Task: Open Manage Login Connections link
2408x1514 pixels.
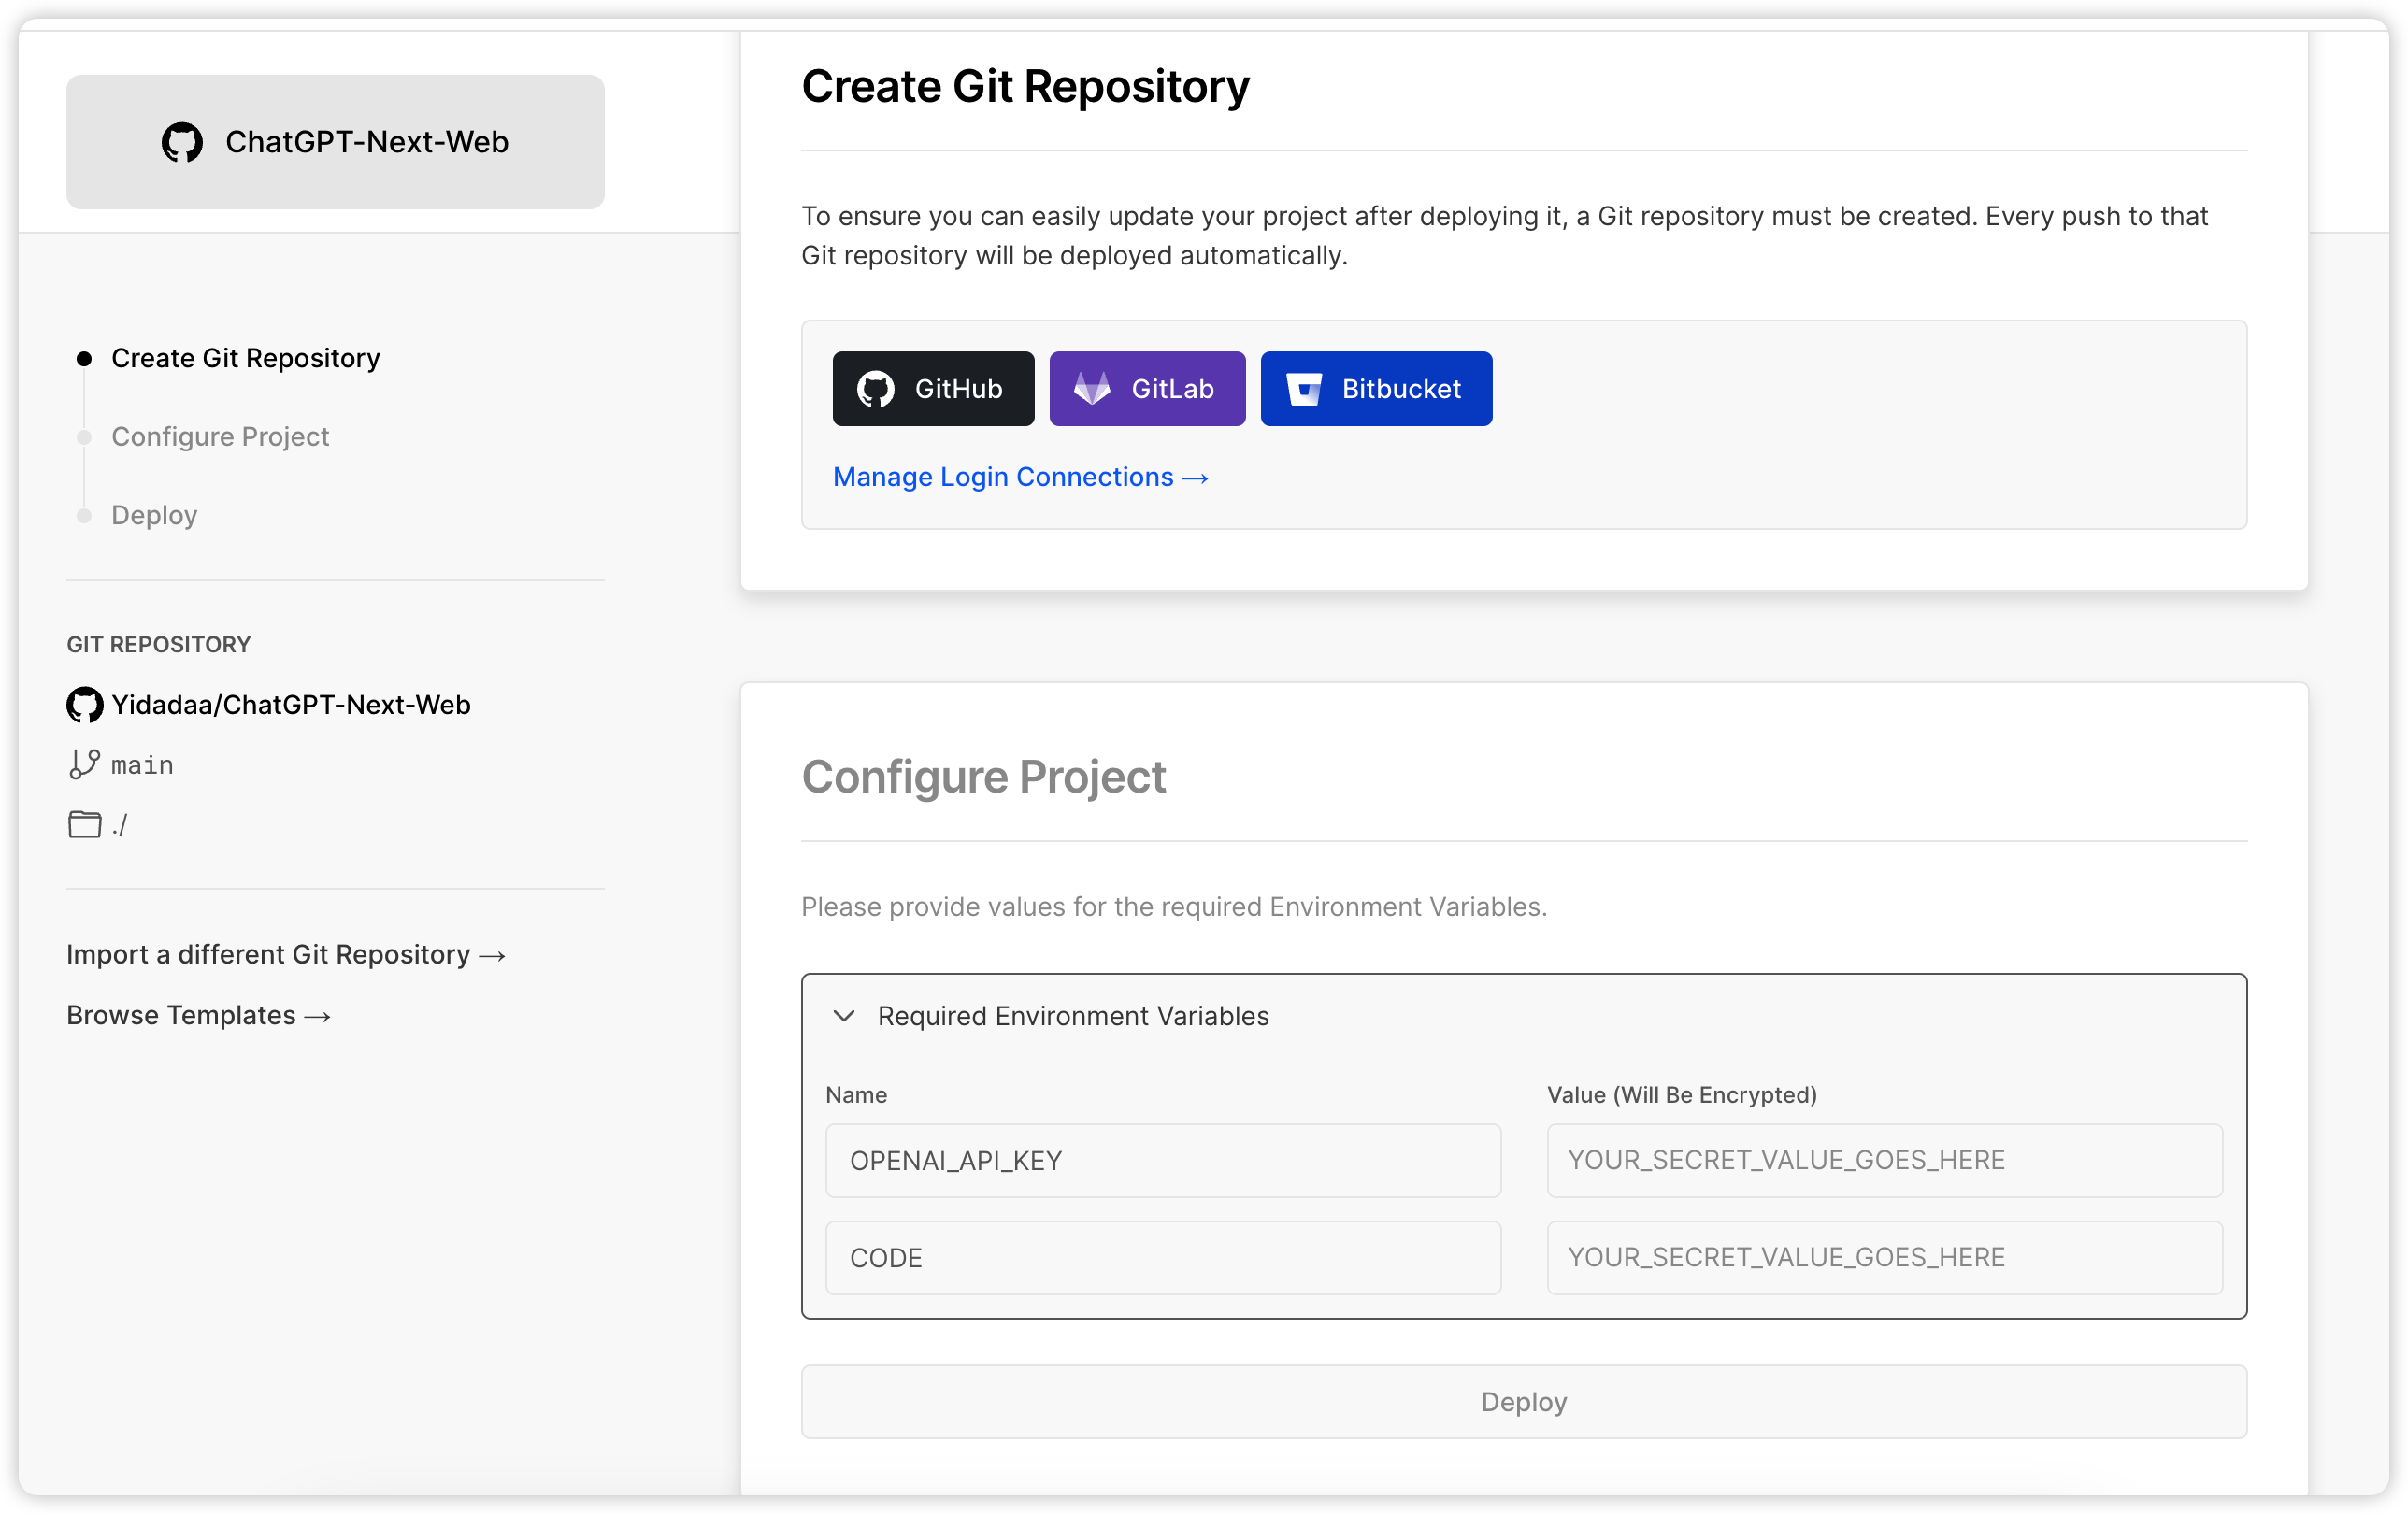Action: [x=1021, y=478]
